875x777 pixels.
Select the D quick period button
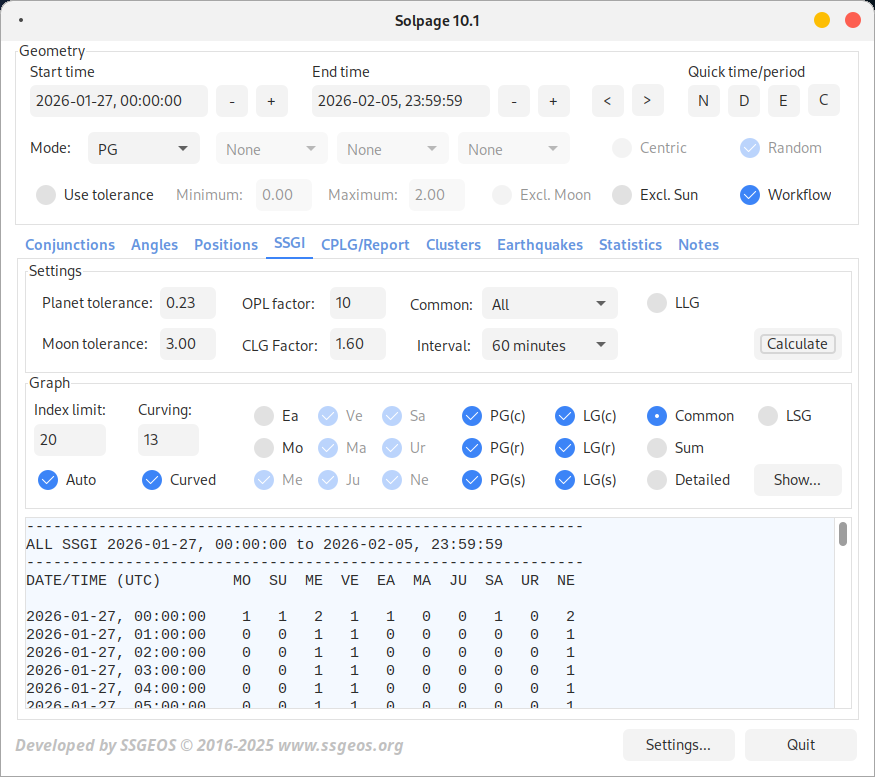pyautogui.click(x=743, y=100)
